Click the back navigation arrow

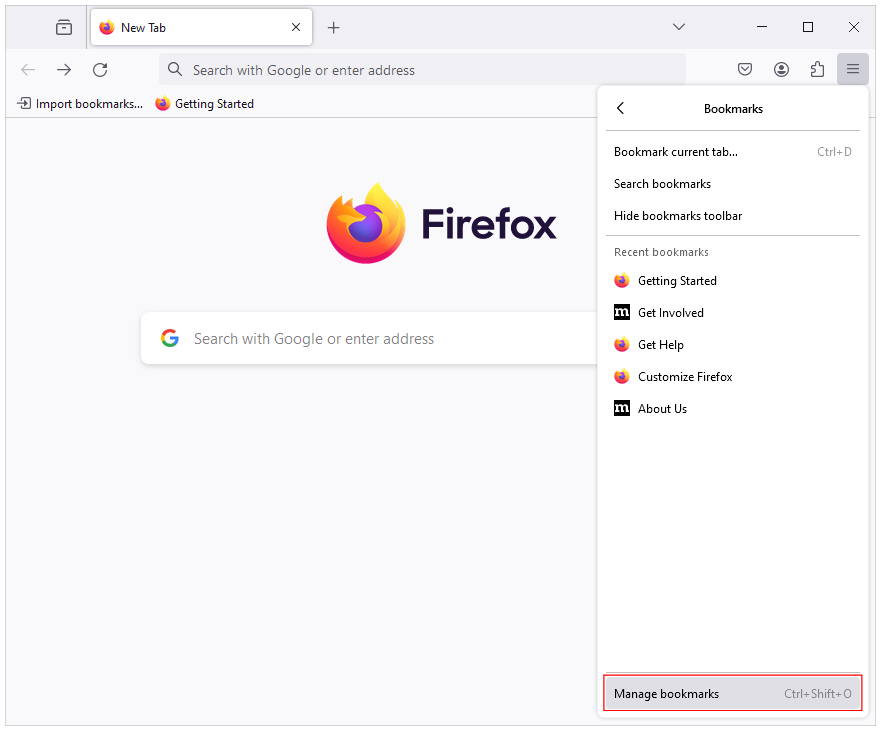(x=27, y=70)
